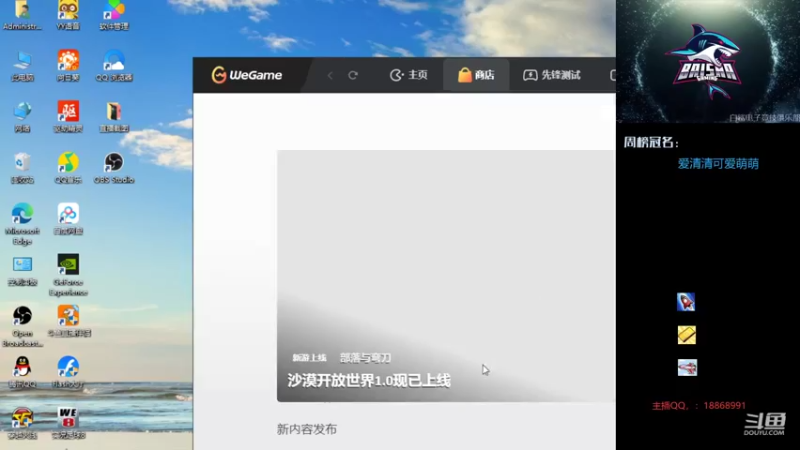This screenshot has height=450, width=800.
Task: Click the 新游上线 tag on the banner
Action: (x=309, y=358)
